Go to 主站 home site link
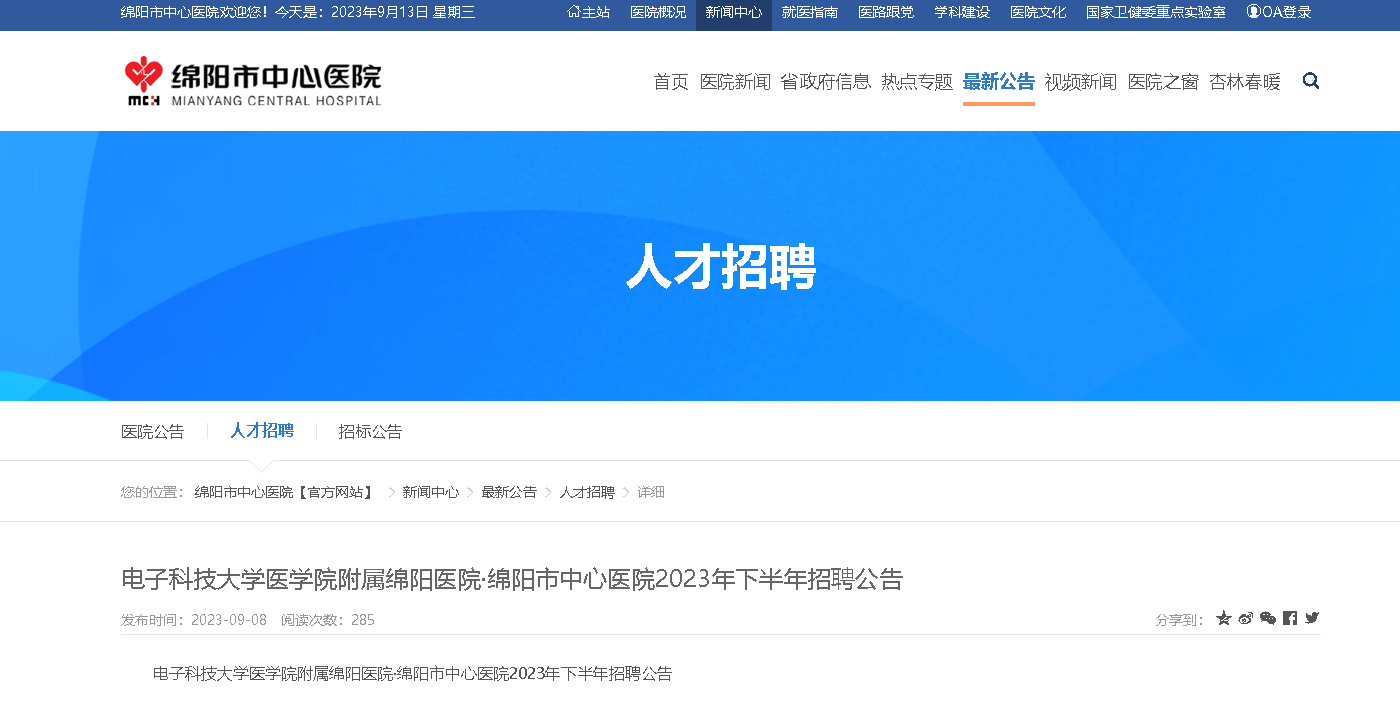This screenshot has height=714, width=1400. (x=589, y=13)
